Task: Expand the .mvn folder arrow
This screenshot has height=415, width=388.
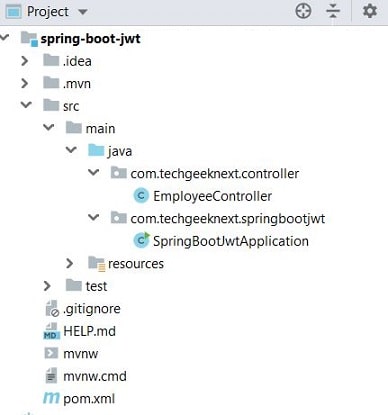Action: [24, 83]
